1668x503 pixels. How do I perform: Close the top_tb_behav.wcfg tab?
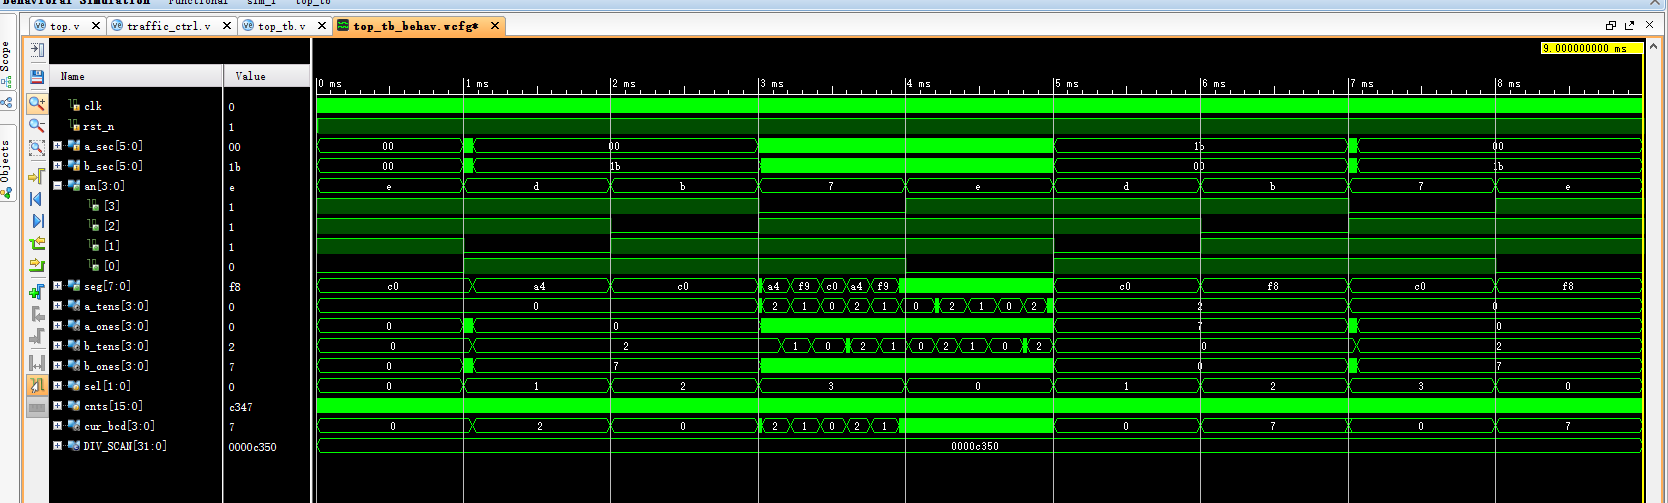click(494, 26)
